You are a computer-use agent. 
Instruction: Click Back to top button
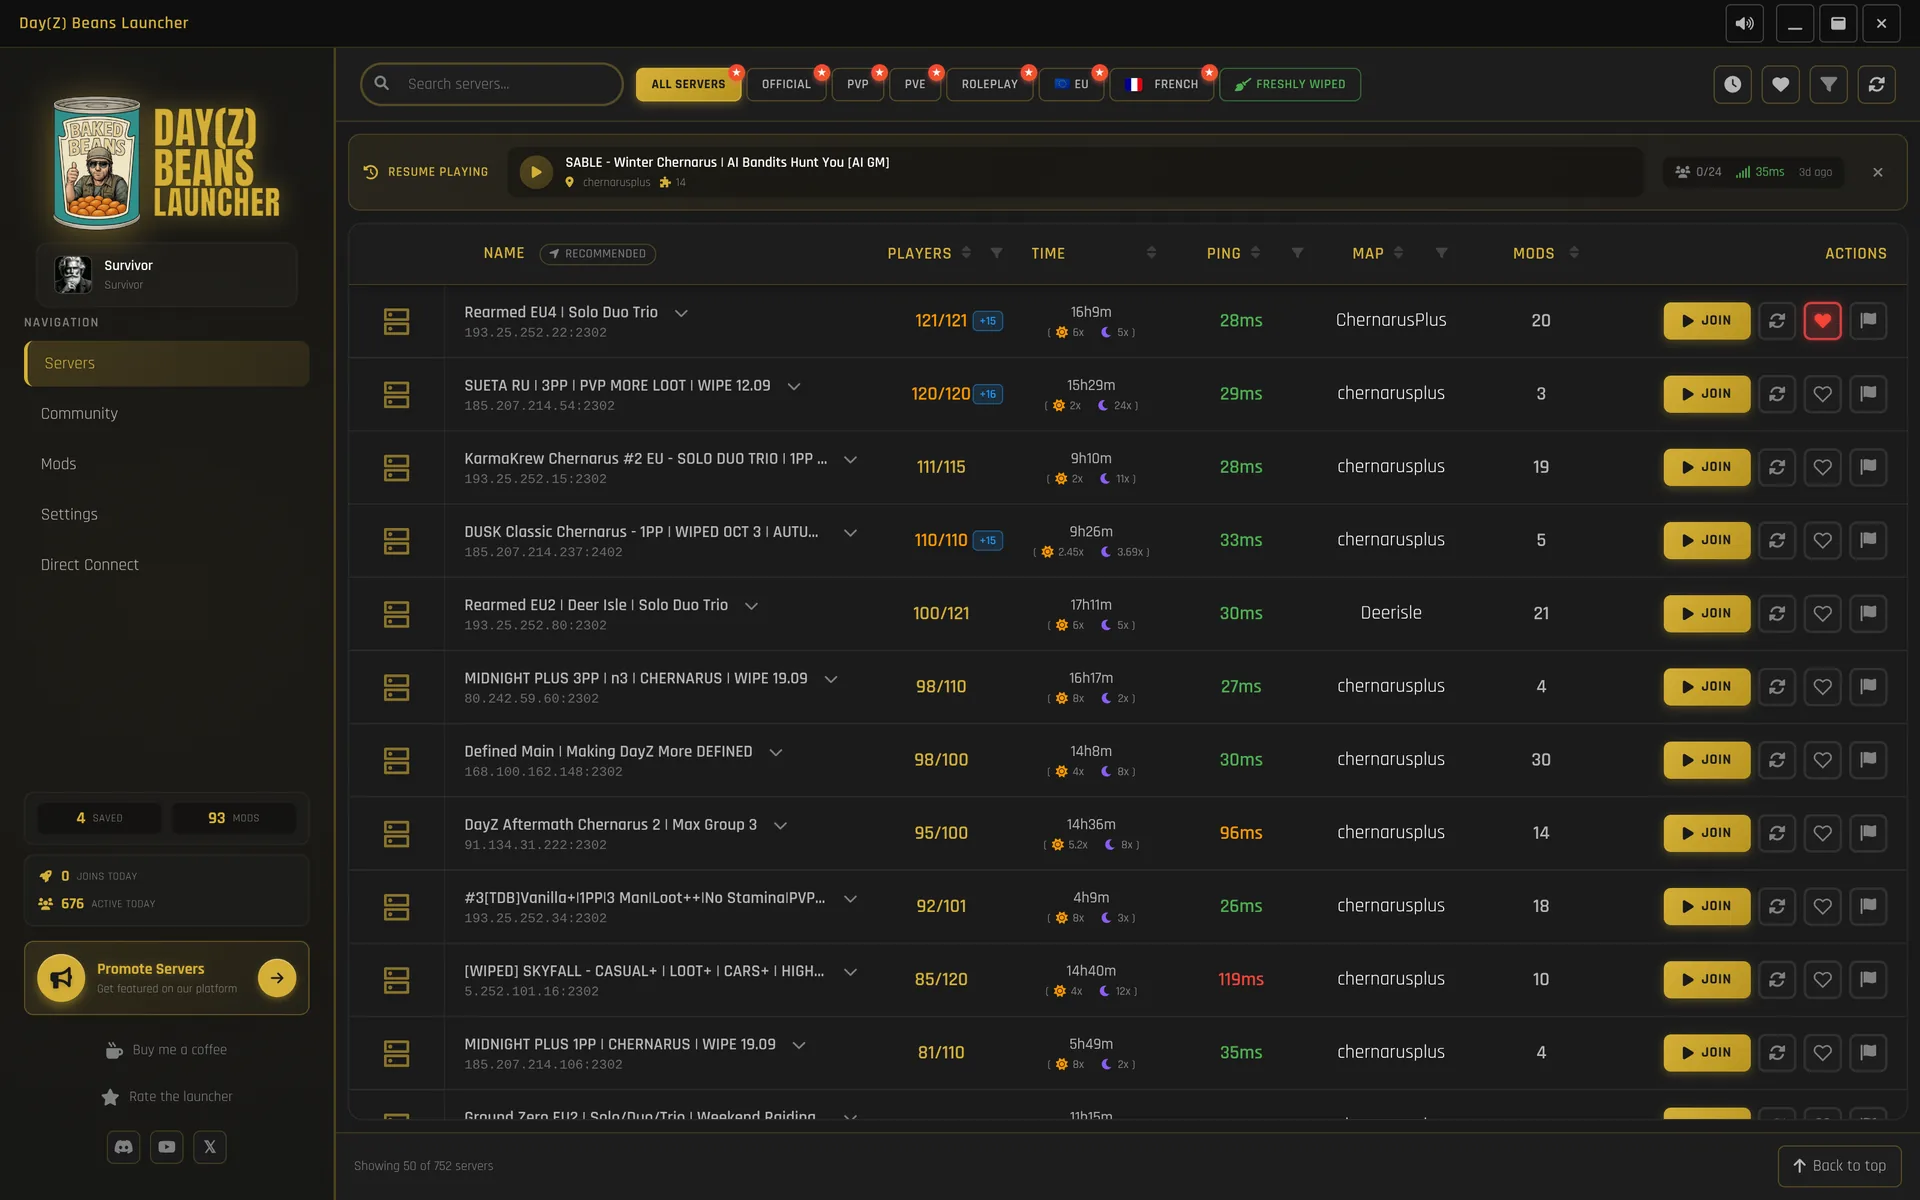(x=1839, y=1166)
